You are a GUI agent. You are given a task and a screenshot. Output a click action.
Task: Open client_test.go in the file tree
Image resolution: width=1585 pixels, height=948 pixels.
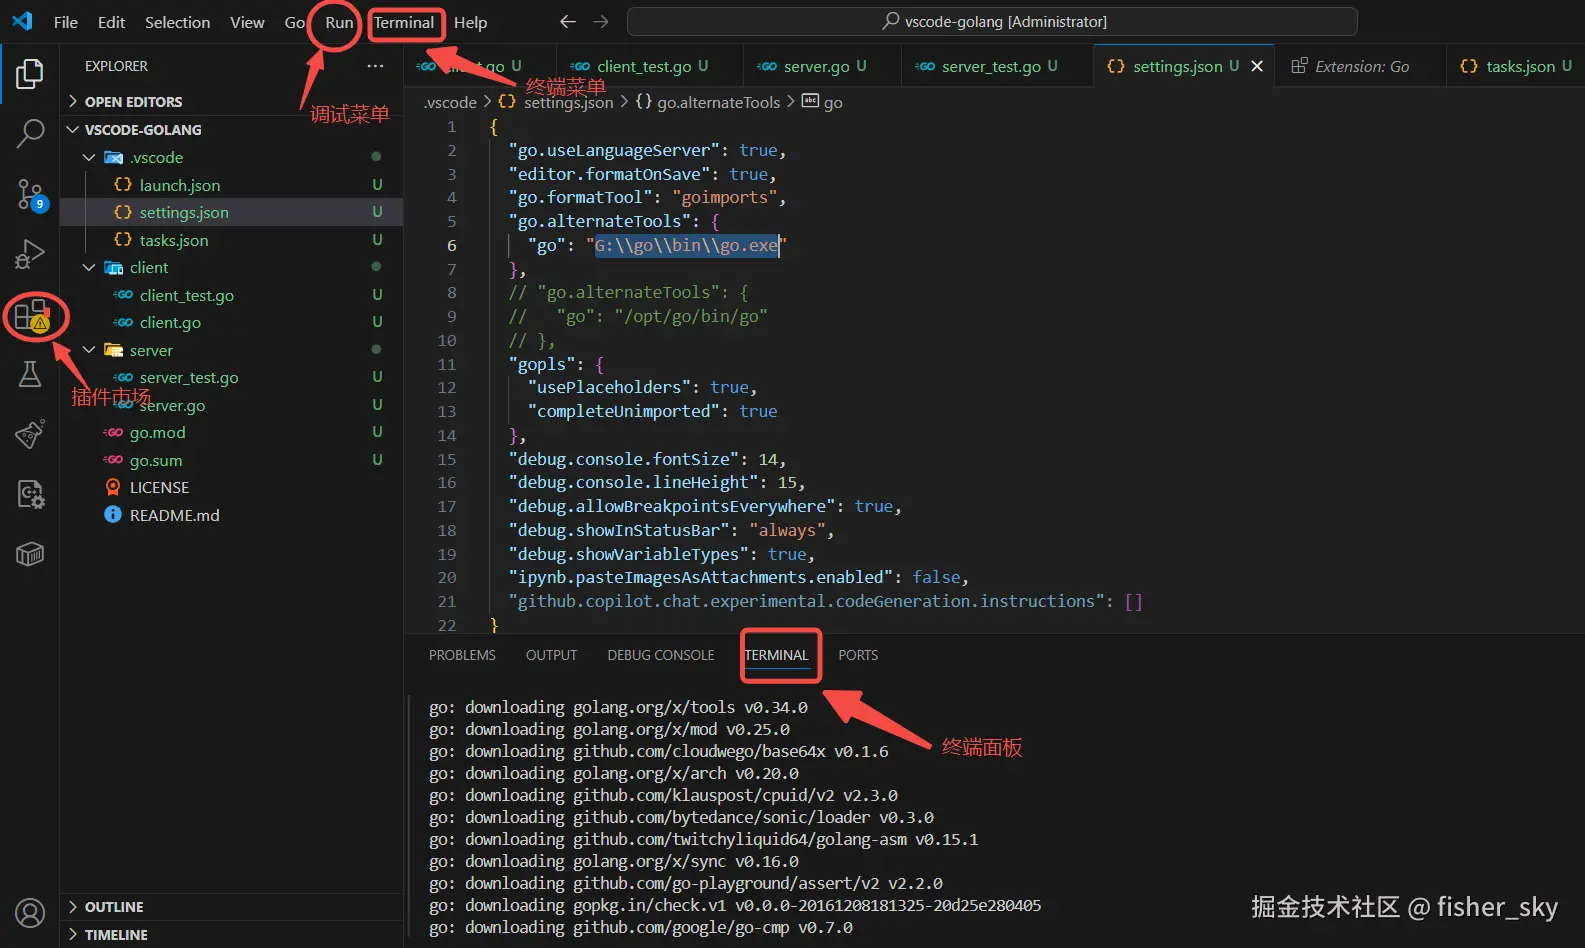tap(231, 295)
